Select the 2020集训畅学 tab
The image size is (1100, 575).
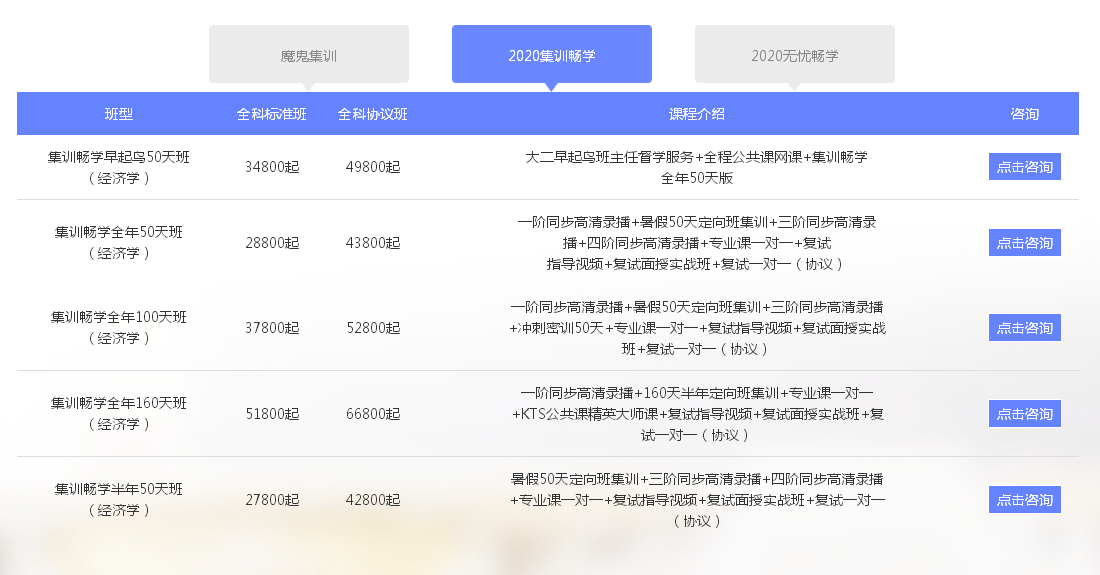click(x=552, y=55)
